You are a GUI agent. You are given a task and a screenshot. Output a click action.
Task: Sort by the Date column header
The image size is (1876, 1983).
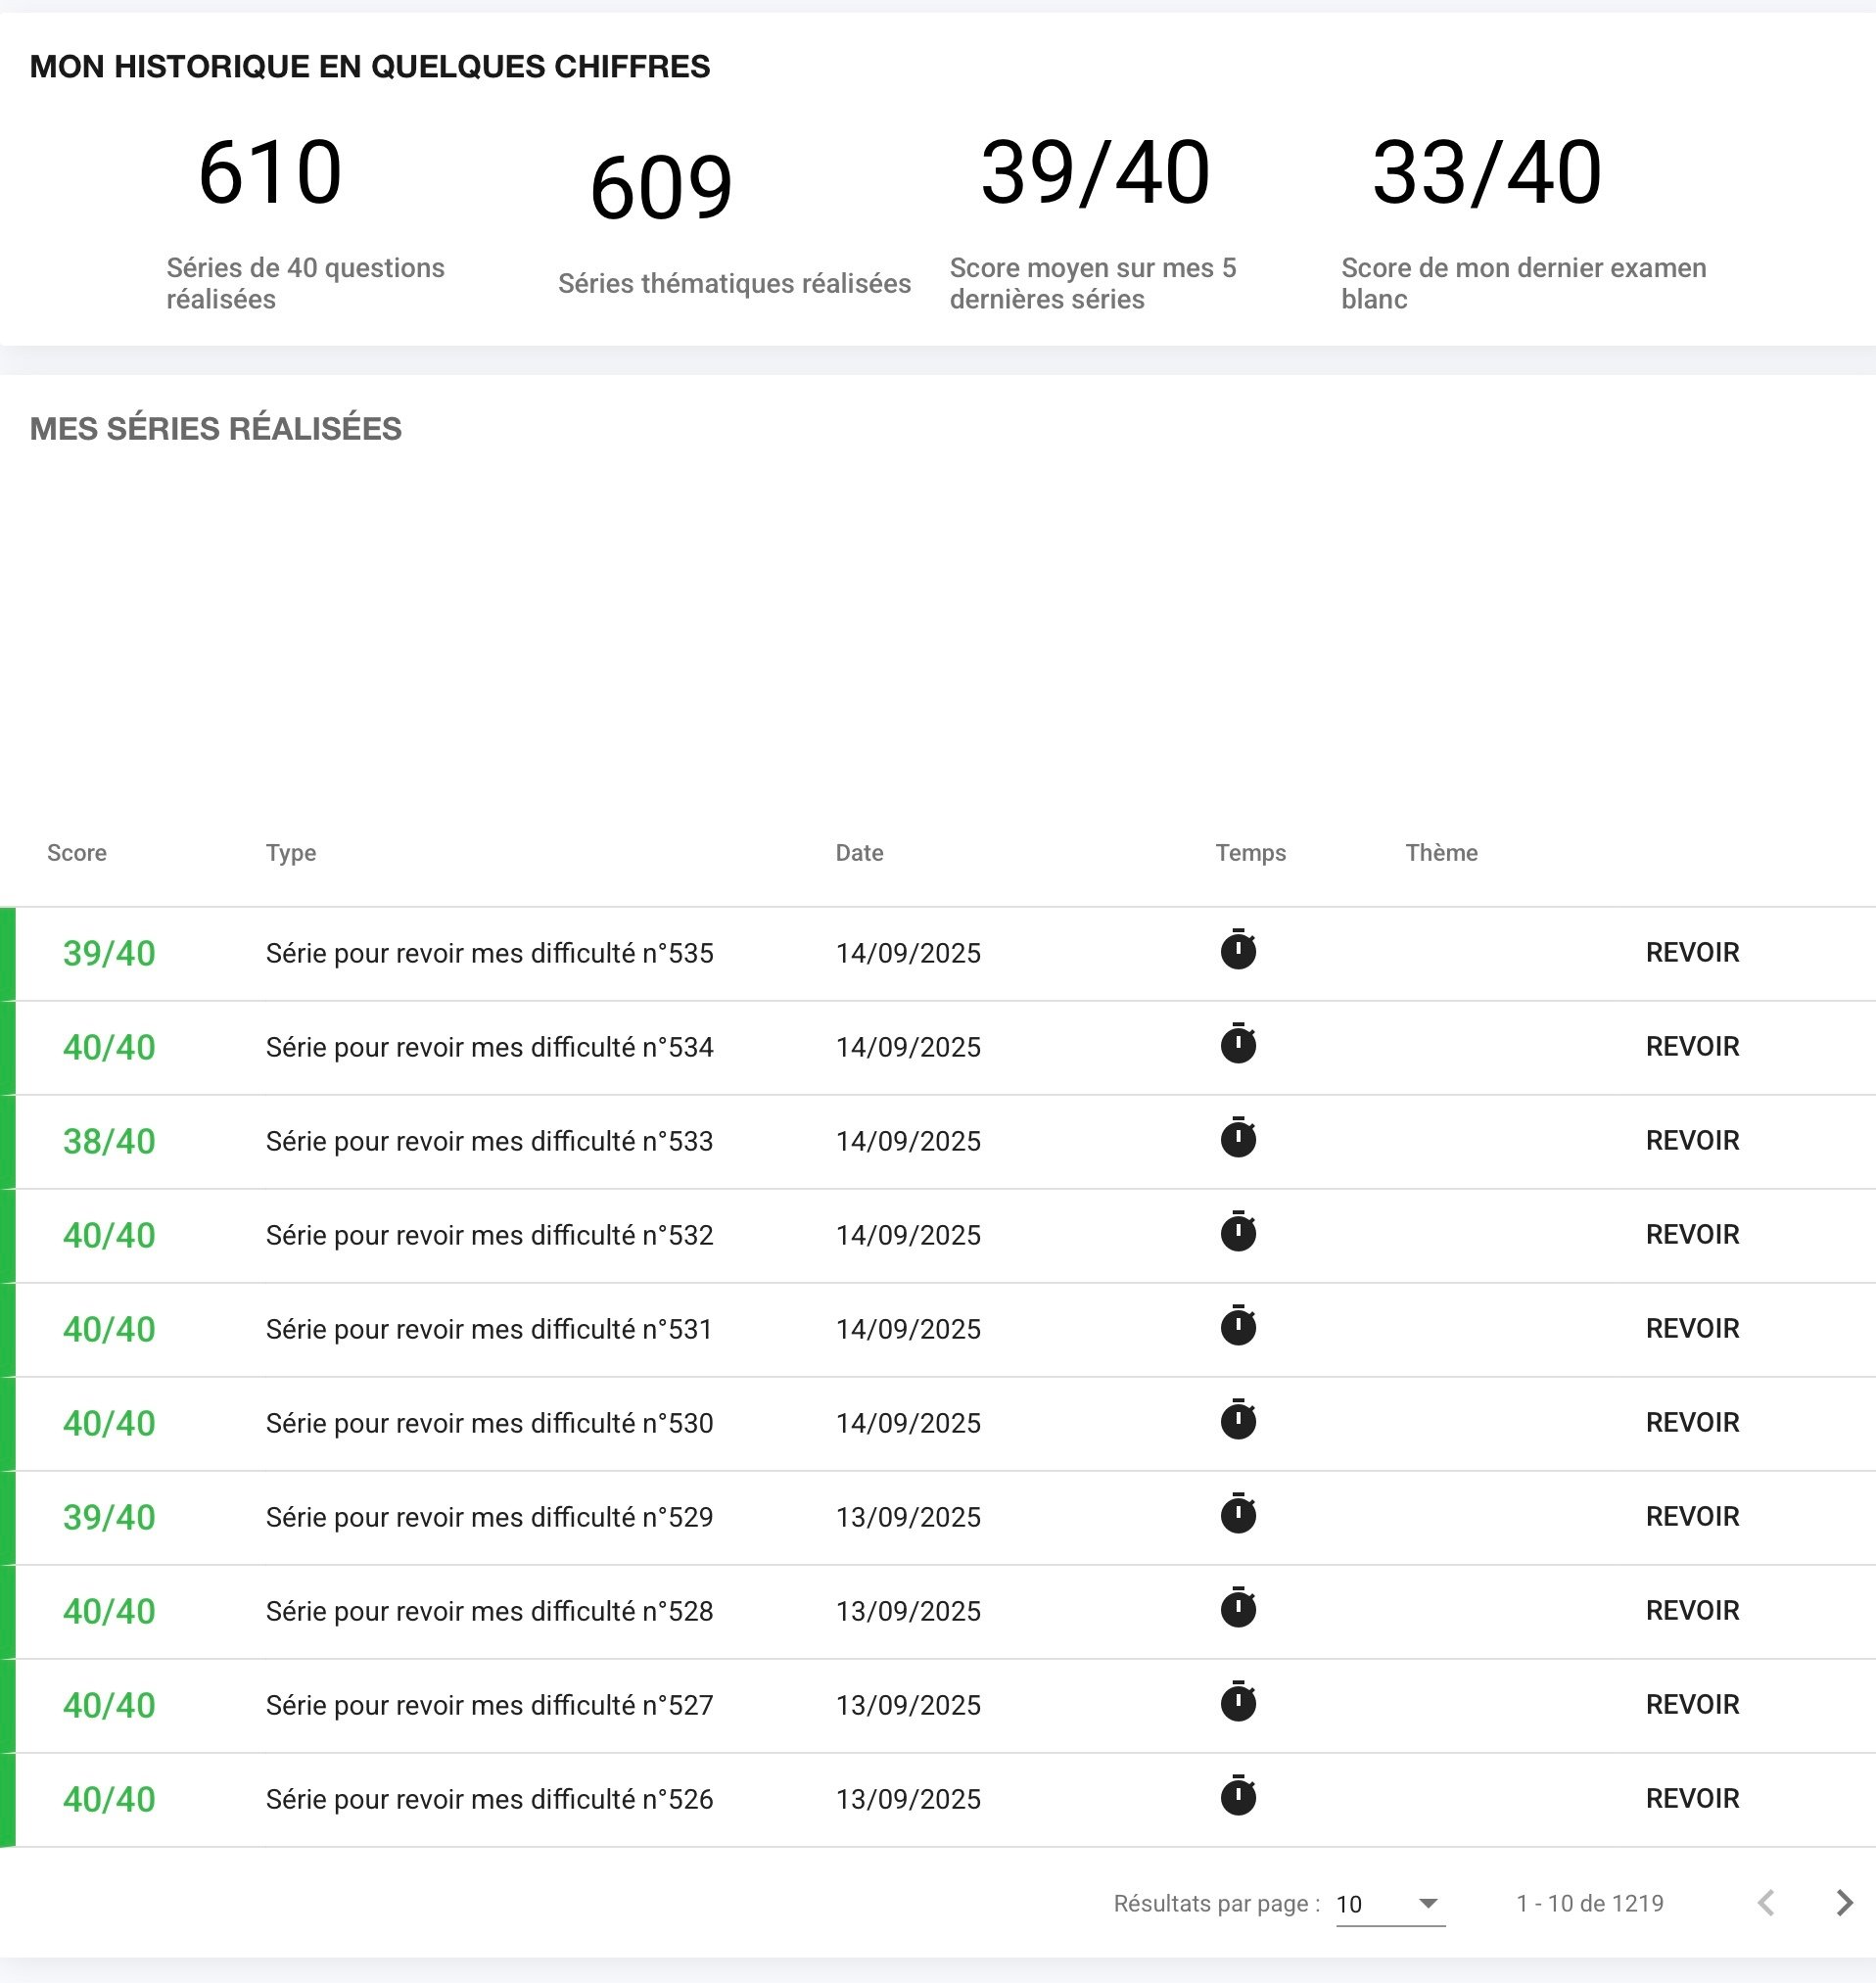(x=859, y=853)
